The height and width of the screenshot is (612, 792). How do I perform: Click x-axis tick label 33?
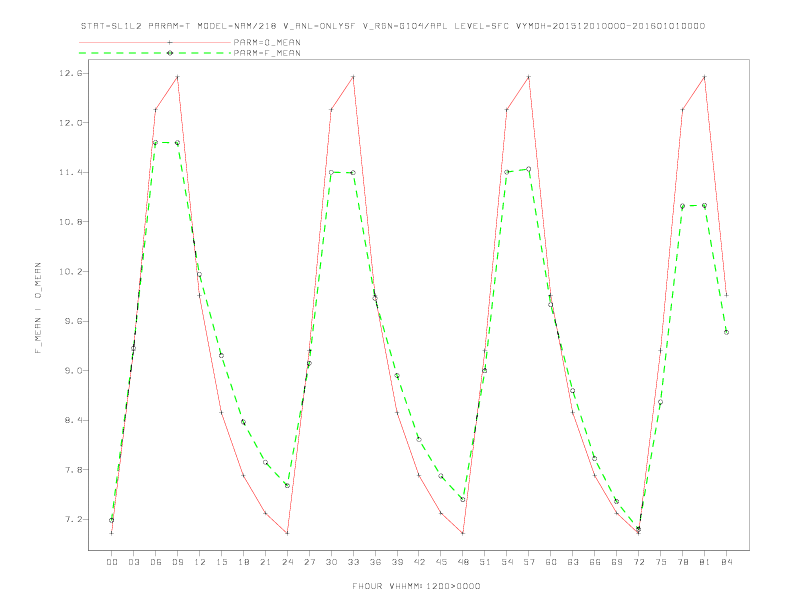coord(353,562)
